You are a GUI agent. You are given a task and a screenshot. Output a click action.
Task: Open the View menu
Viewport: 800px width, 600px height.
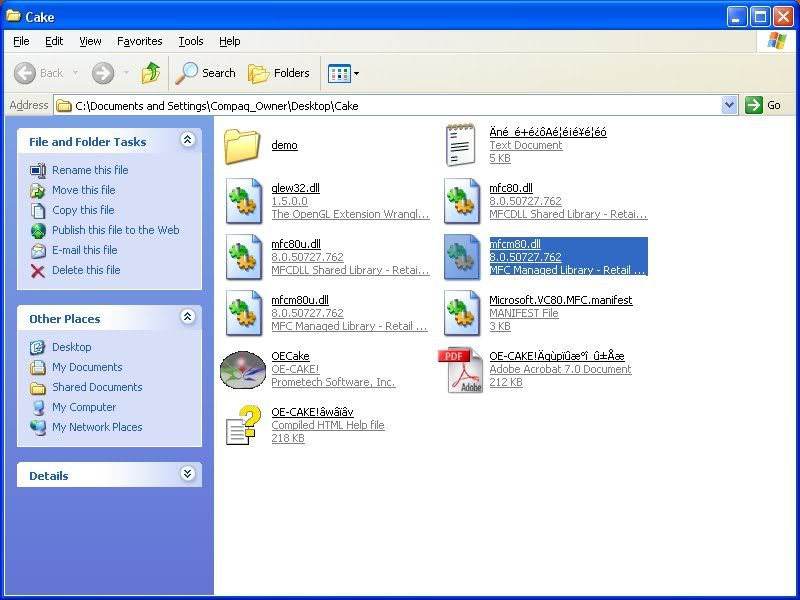90,41
